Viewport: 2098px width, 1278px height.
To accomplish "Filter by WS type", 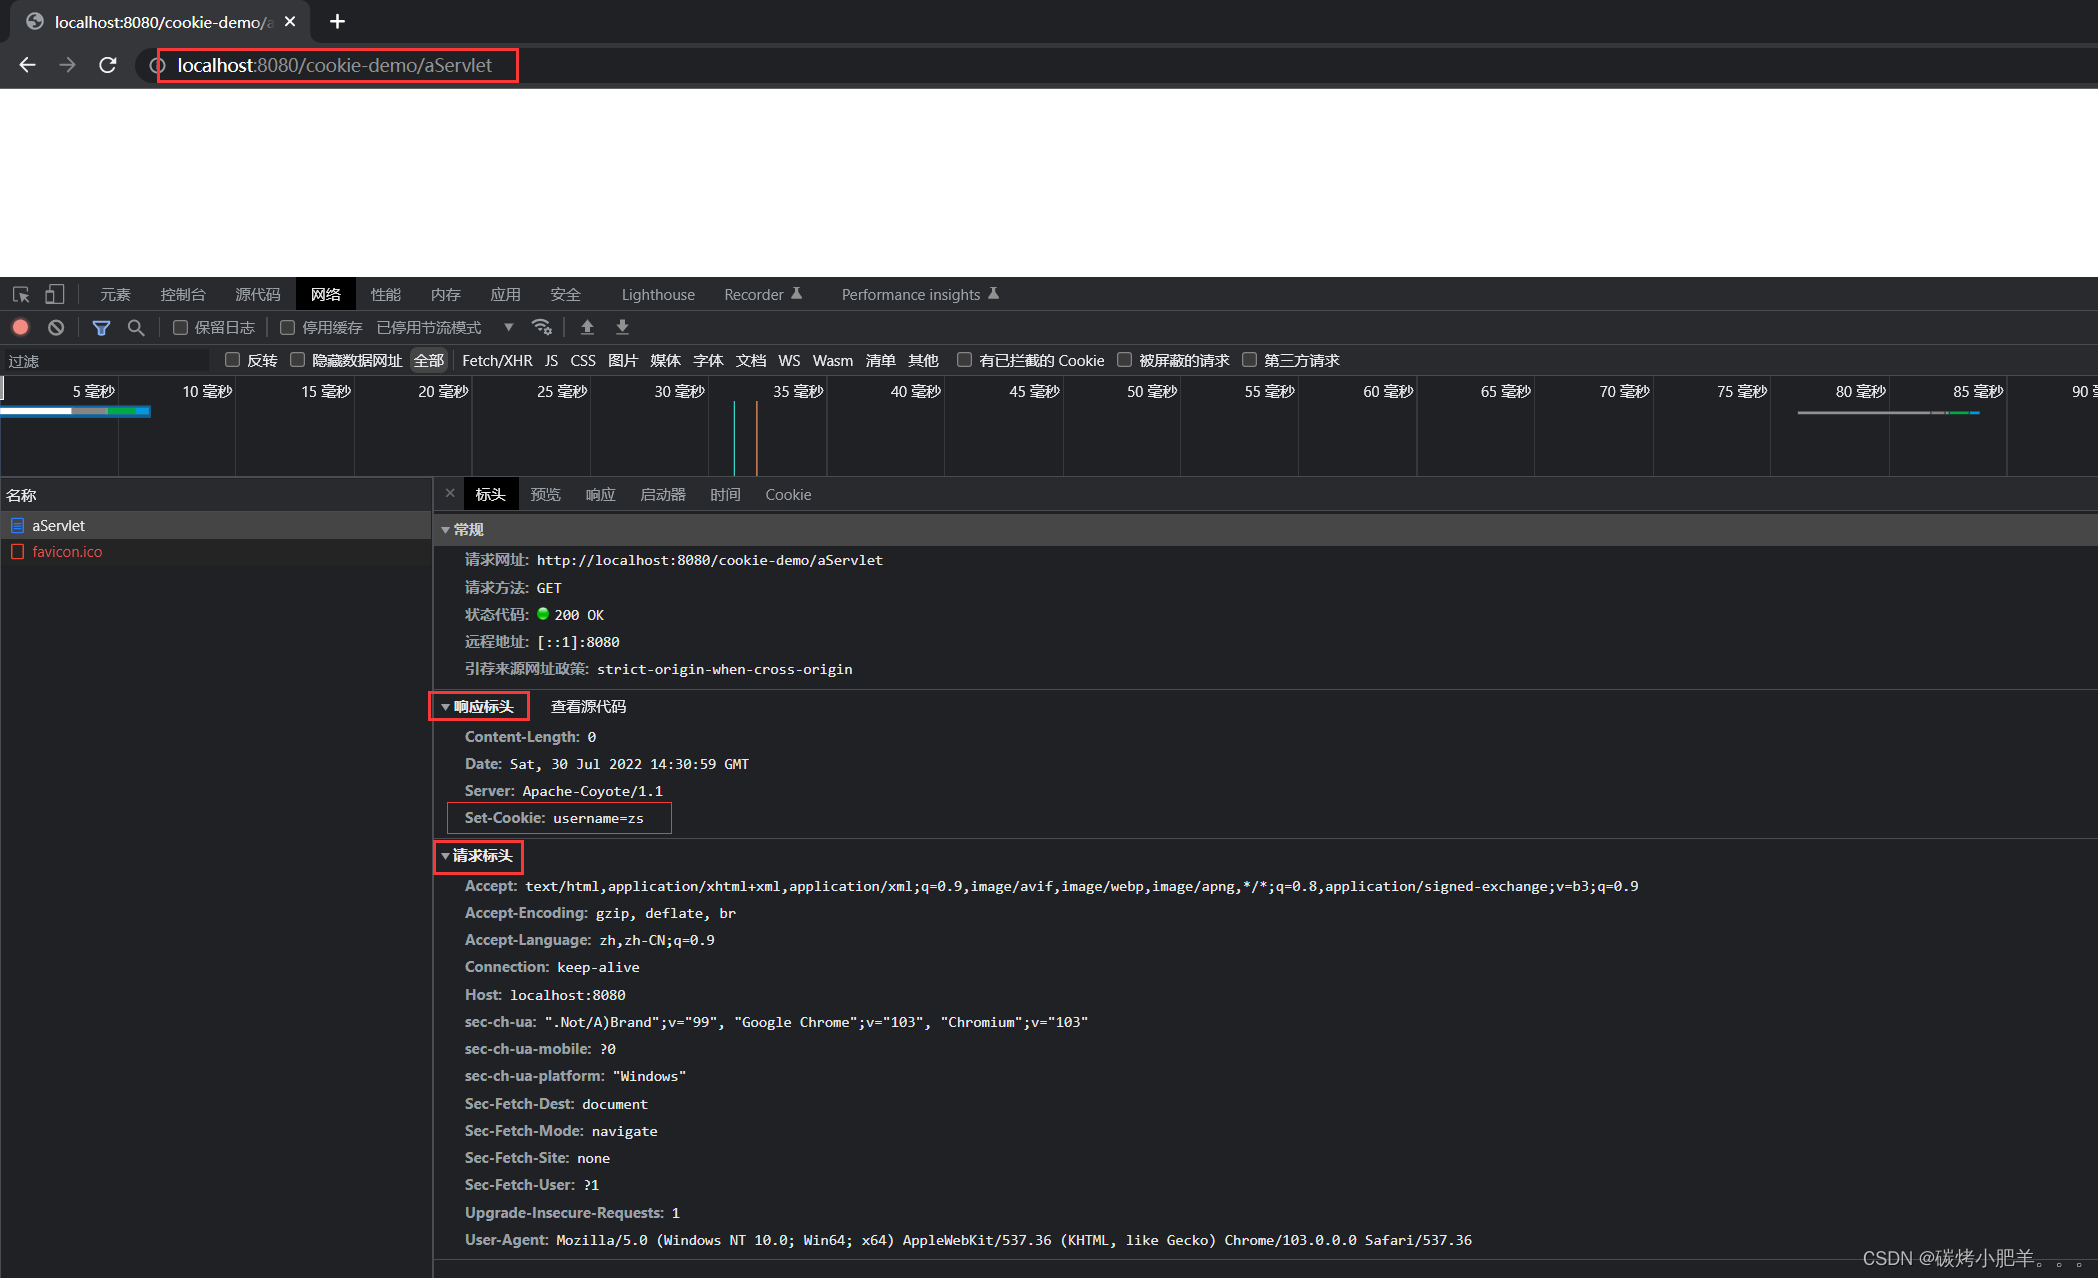I will [x=789, y=360].
